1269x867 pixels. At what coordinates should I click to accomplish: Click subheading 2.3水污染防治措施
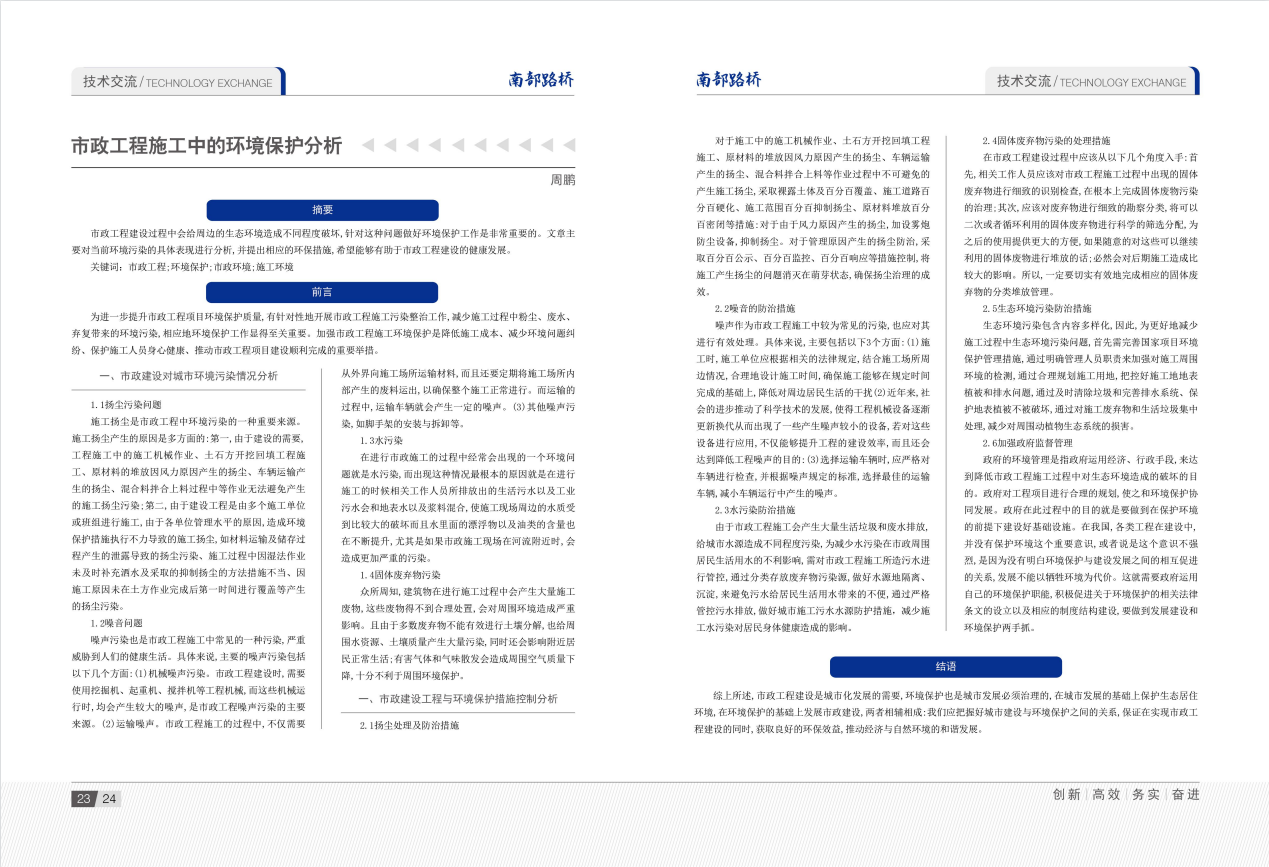point(755,509)
